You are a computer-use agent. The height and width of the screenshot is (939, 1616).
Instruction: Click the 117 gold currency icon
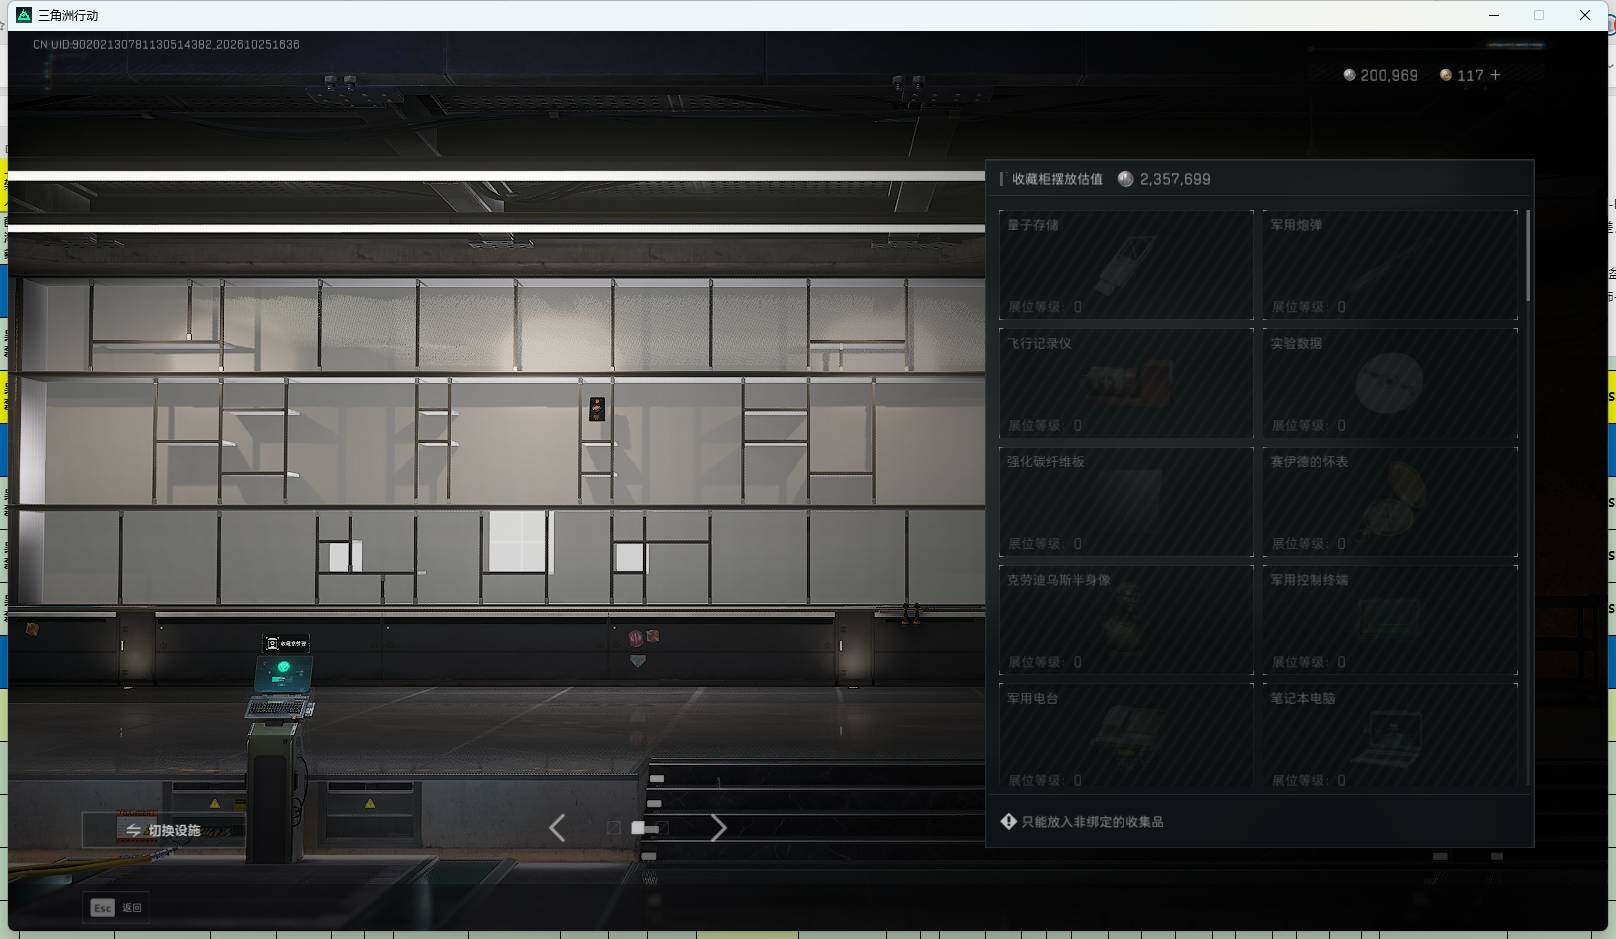(1446, 75)
